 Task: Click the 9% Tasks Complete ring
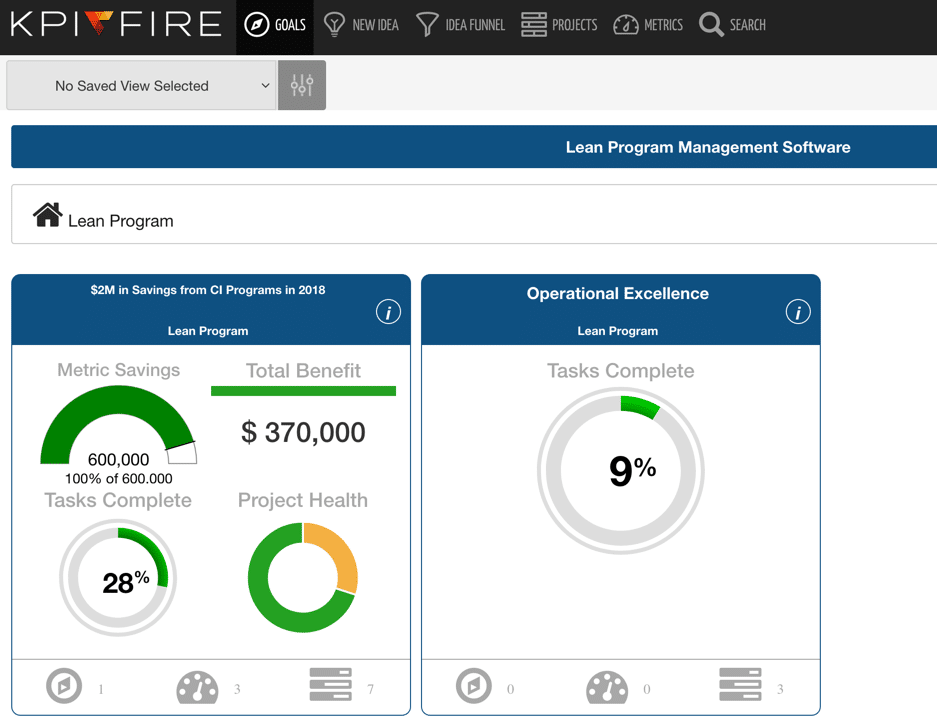click(x=621, y=471)
